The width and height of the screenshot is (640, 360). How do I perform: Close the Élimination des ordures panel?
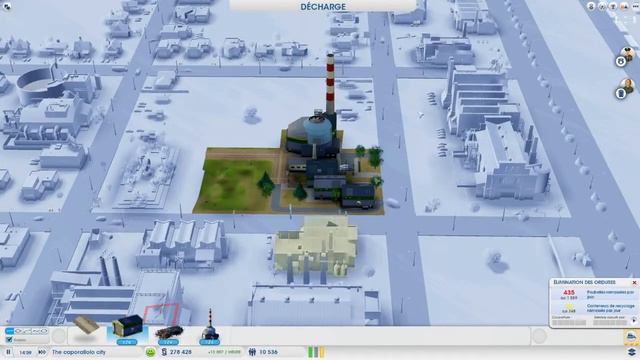point(634,282)
